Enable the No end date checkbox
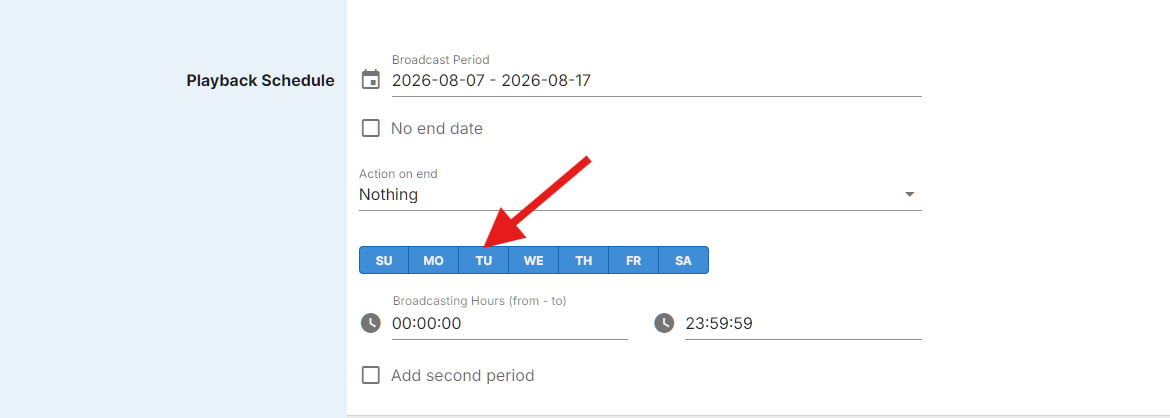This screenshot has height=418, width=1170. tap(371, 128)
